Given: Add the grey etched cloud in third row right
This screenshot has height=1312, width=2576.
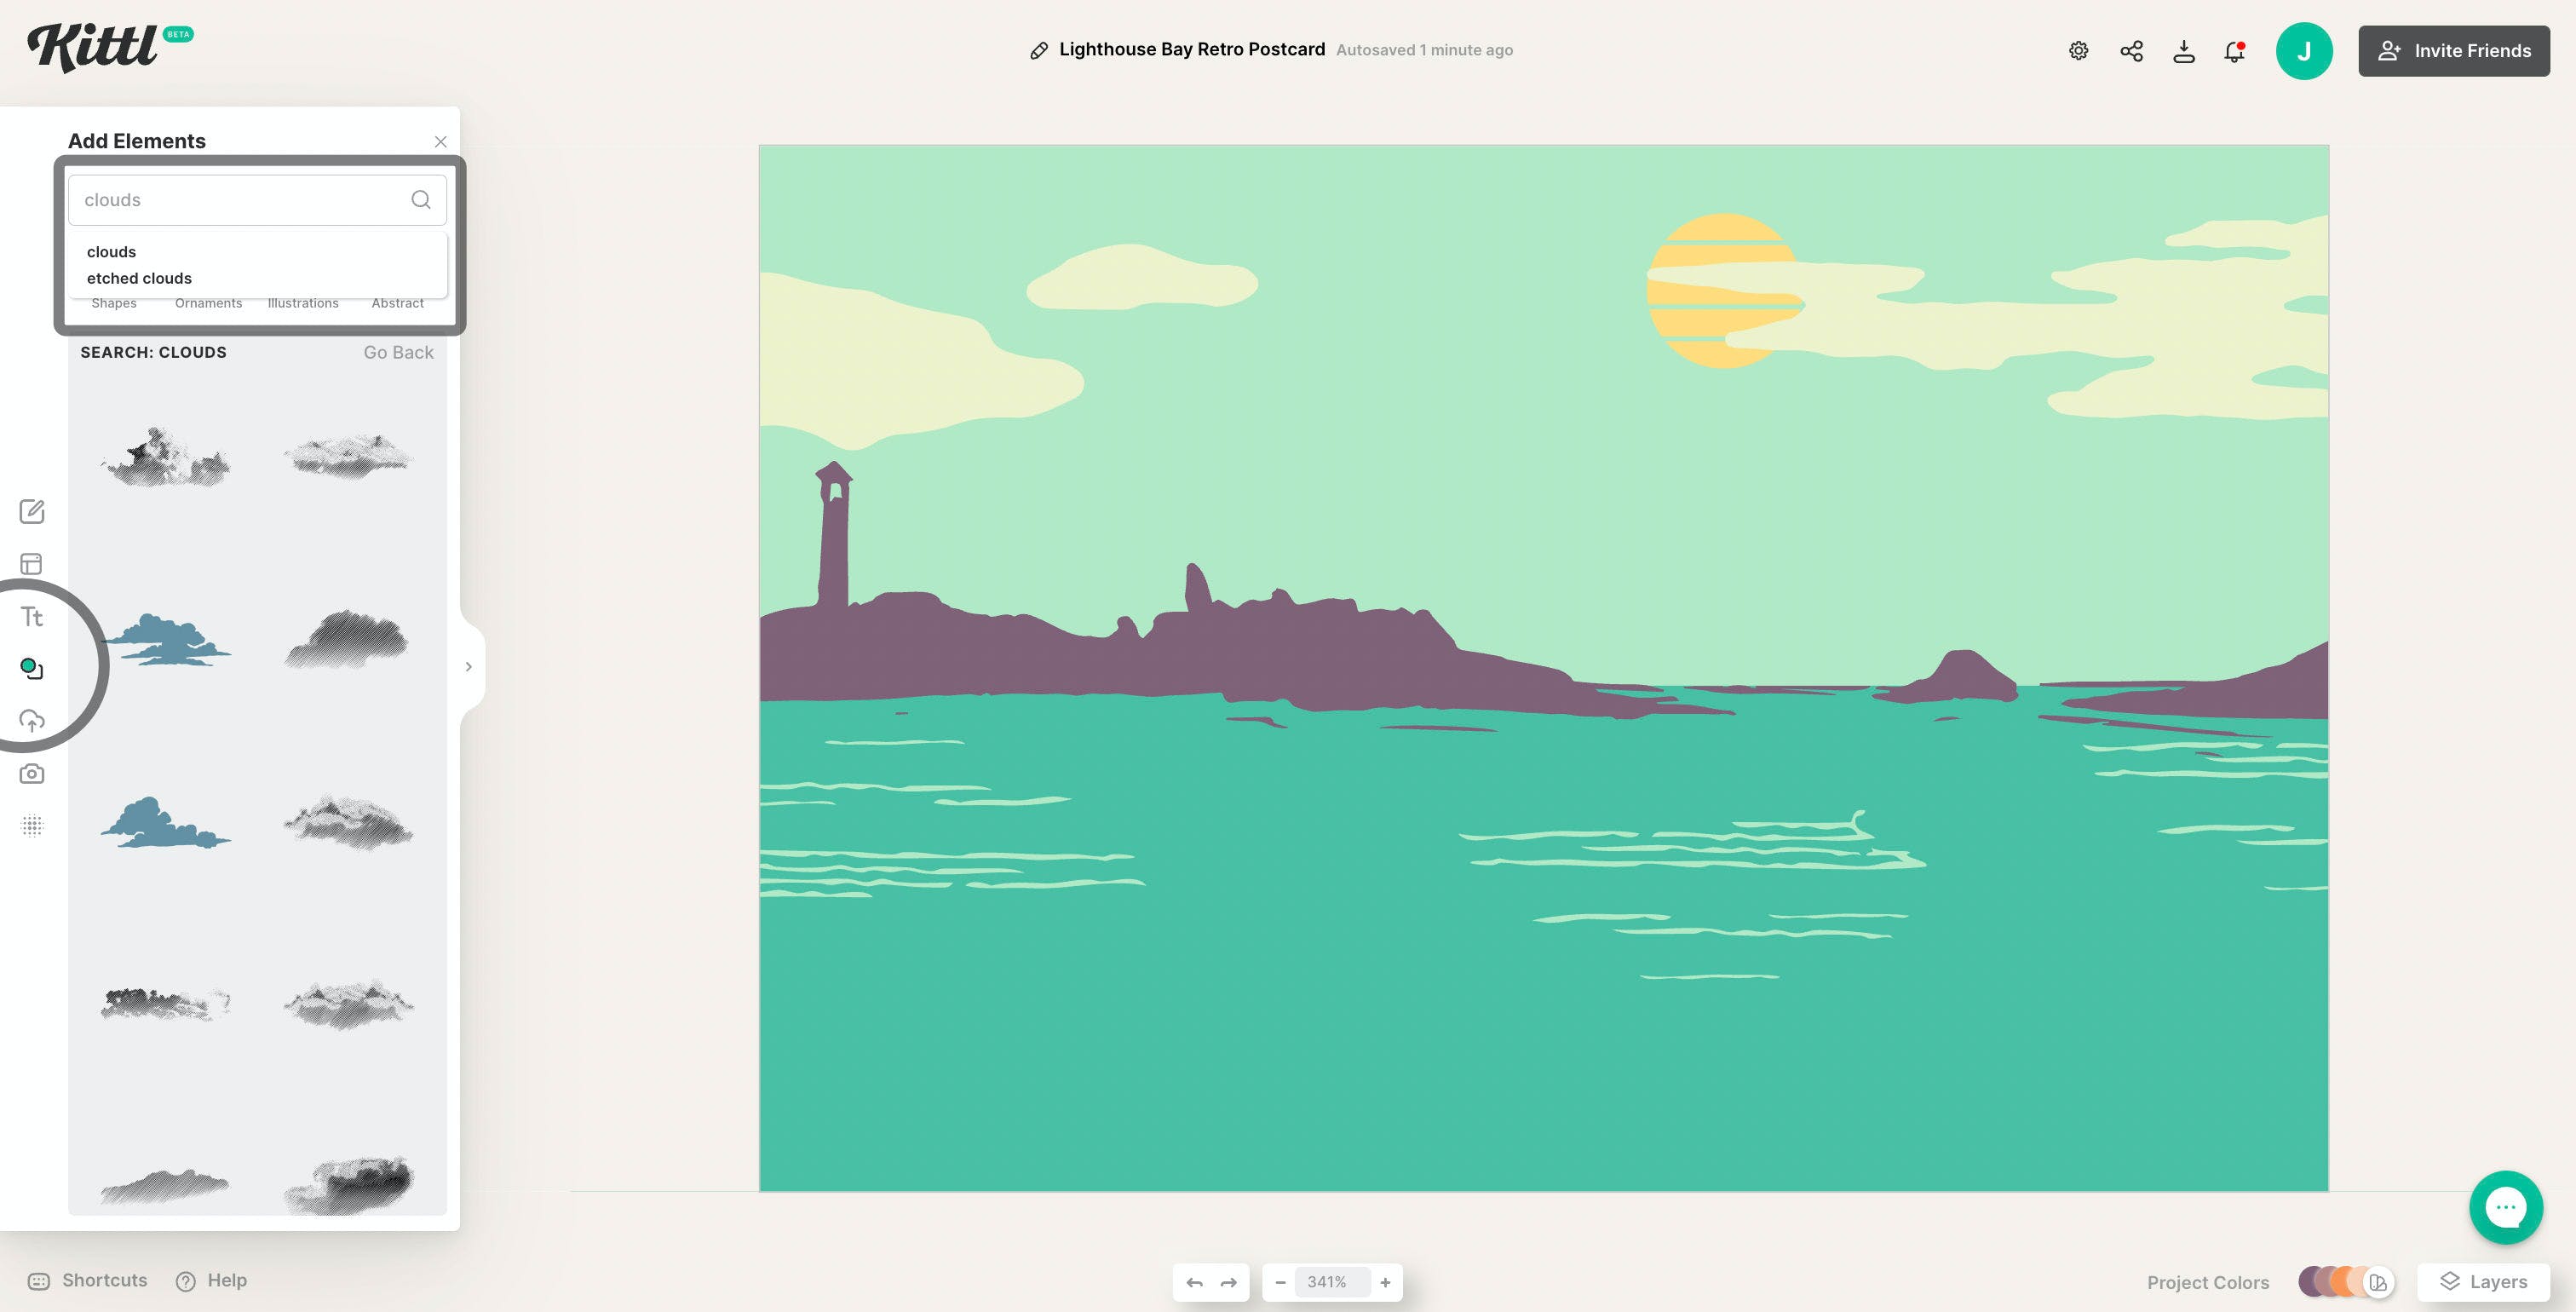Looking at the screenshot, I should (x=348, y=823).
